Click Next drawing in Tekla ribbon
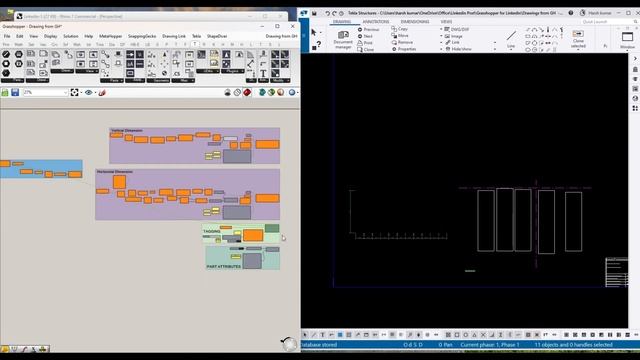The width and height of the screenshot is (640, 360). point(365,36)
